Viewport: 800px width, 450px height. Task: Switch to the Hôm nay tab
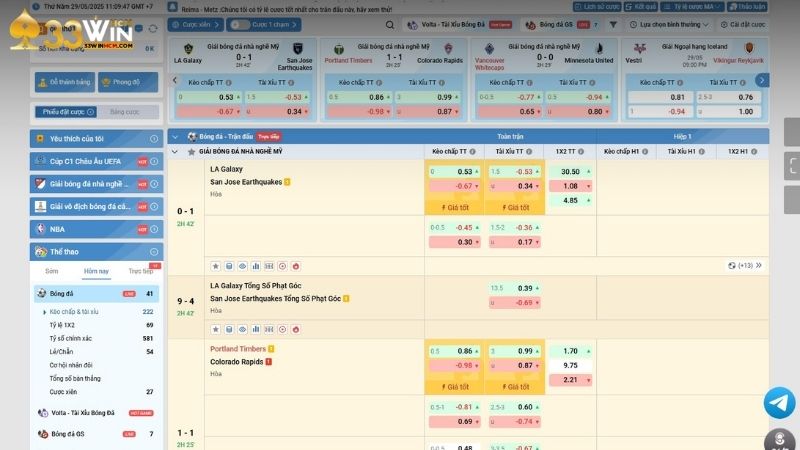96,271
